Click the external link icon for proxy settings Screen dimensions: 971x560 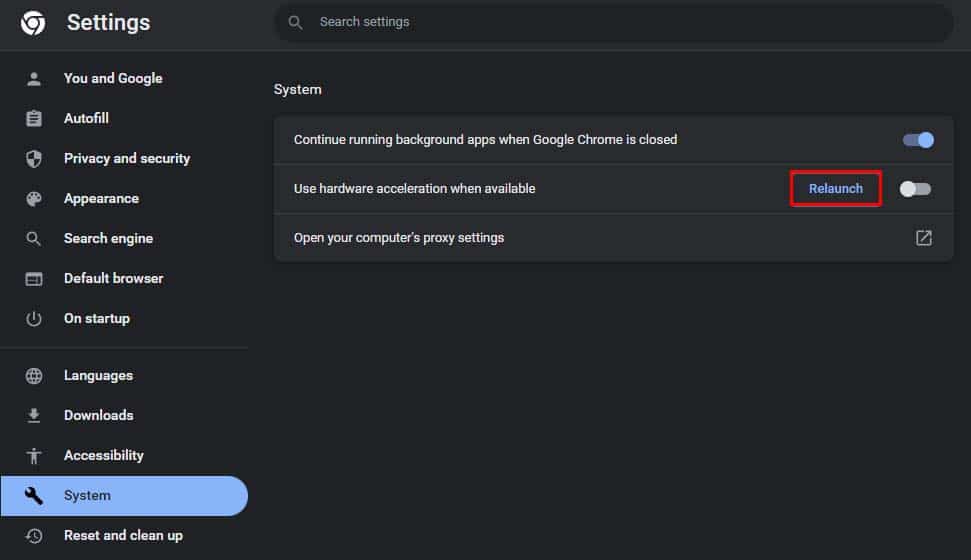(x=923, y=238)
